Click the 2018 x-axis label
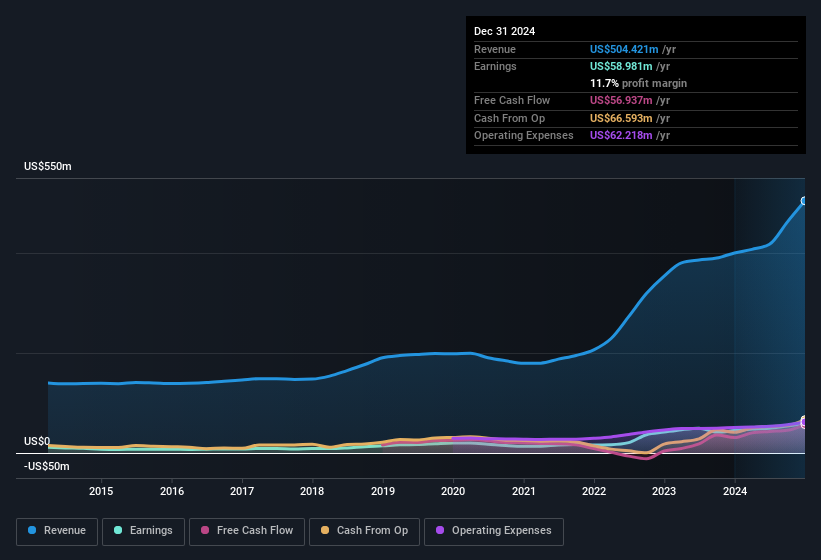Viewport: 821px width, 560px height. pos(312,491)
